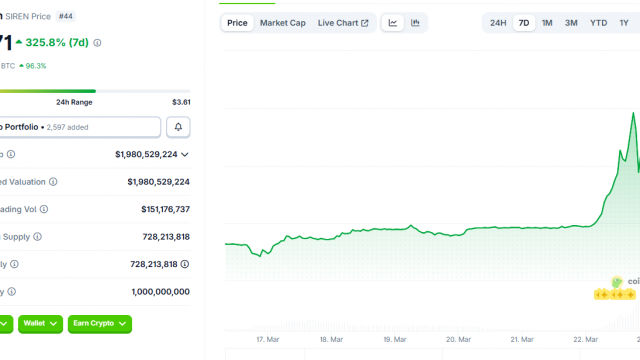Viewport: 640px width, 360px height.
Task: Select the 1M time range
Action: [x=547, y=23]
